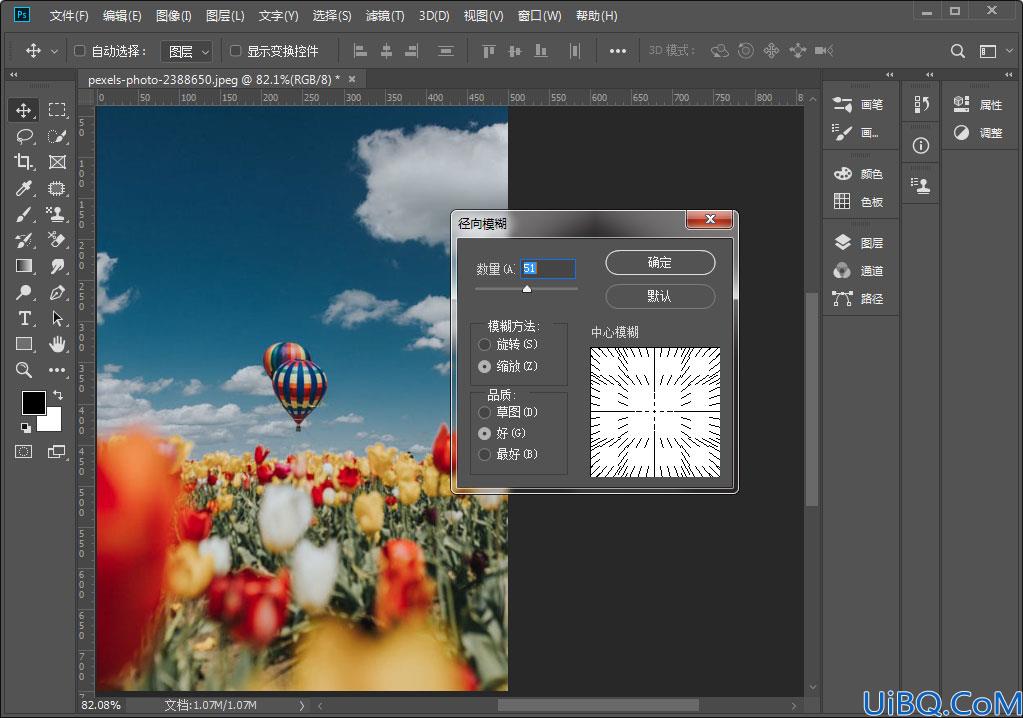Image resolution: width=1023 pixels, height=718 pixels.
Task: Open the 路径 panel
Action: 859,299
